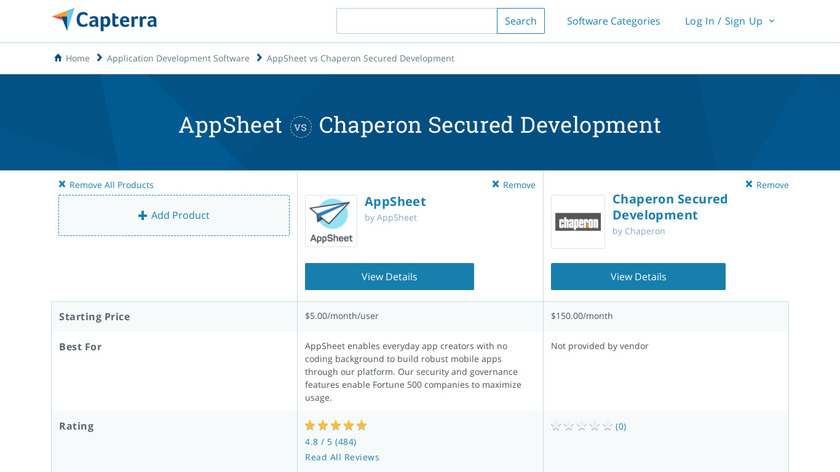Click the X icon beside Remove All Products
840x472 pixels.
[62, 184]
